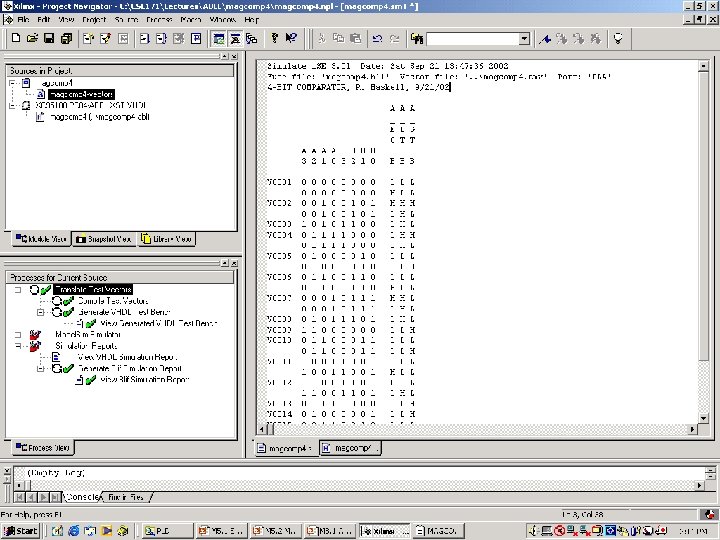Switch to Snapshot View tab
This screenshot has width=720, height=540.
pos(104,239)
